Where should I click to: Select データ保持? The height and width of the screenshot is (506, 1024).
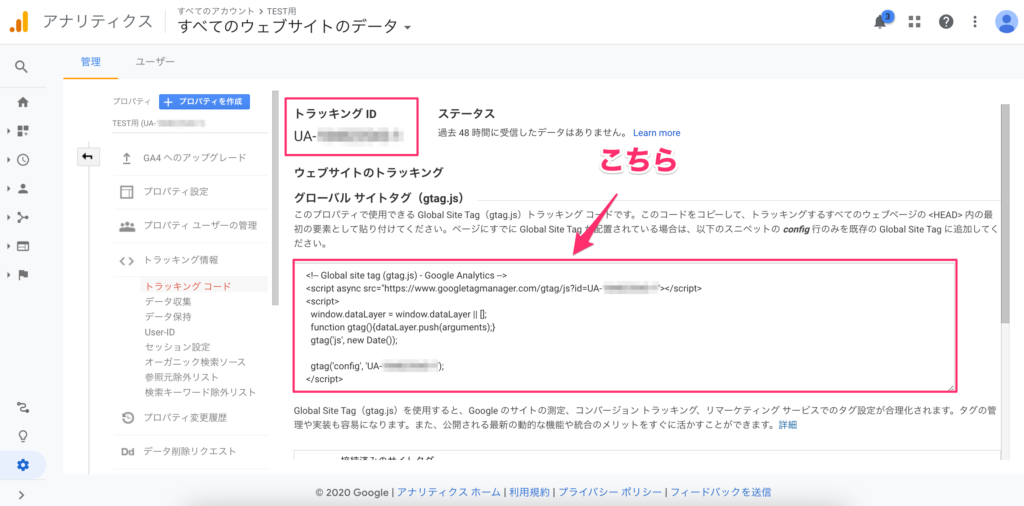168,317
